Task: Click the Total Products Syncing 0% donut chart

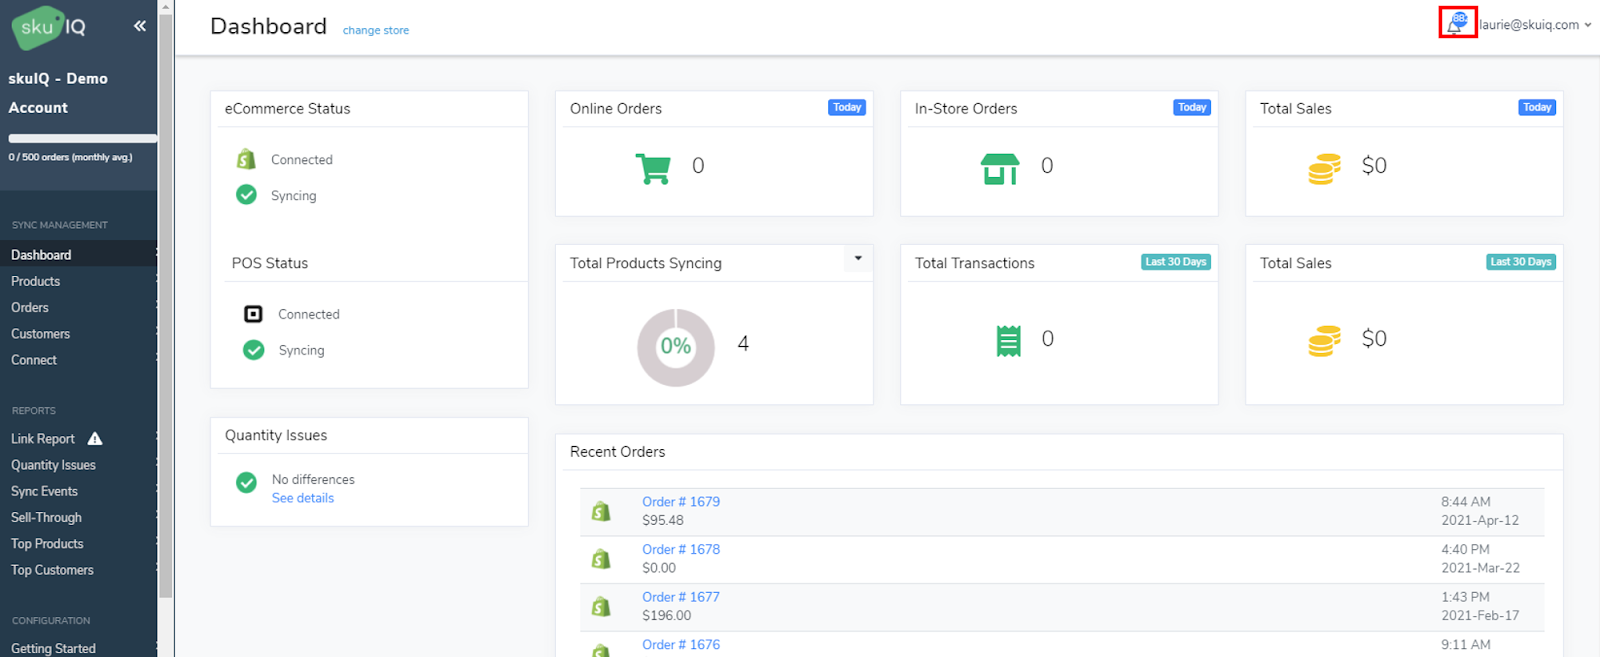Action: (676, 347)
